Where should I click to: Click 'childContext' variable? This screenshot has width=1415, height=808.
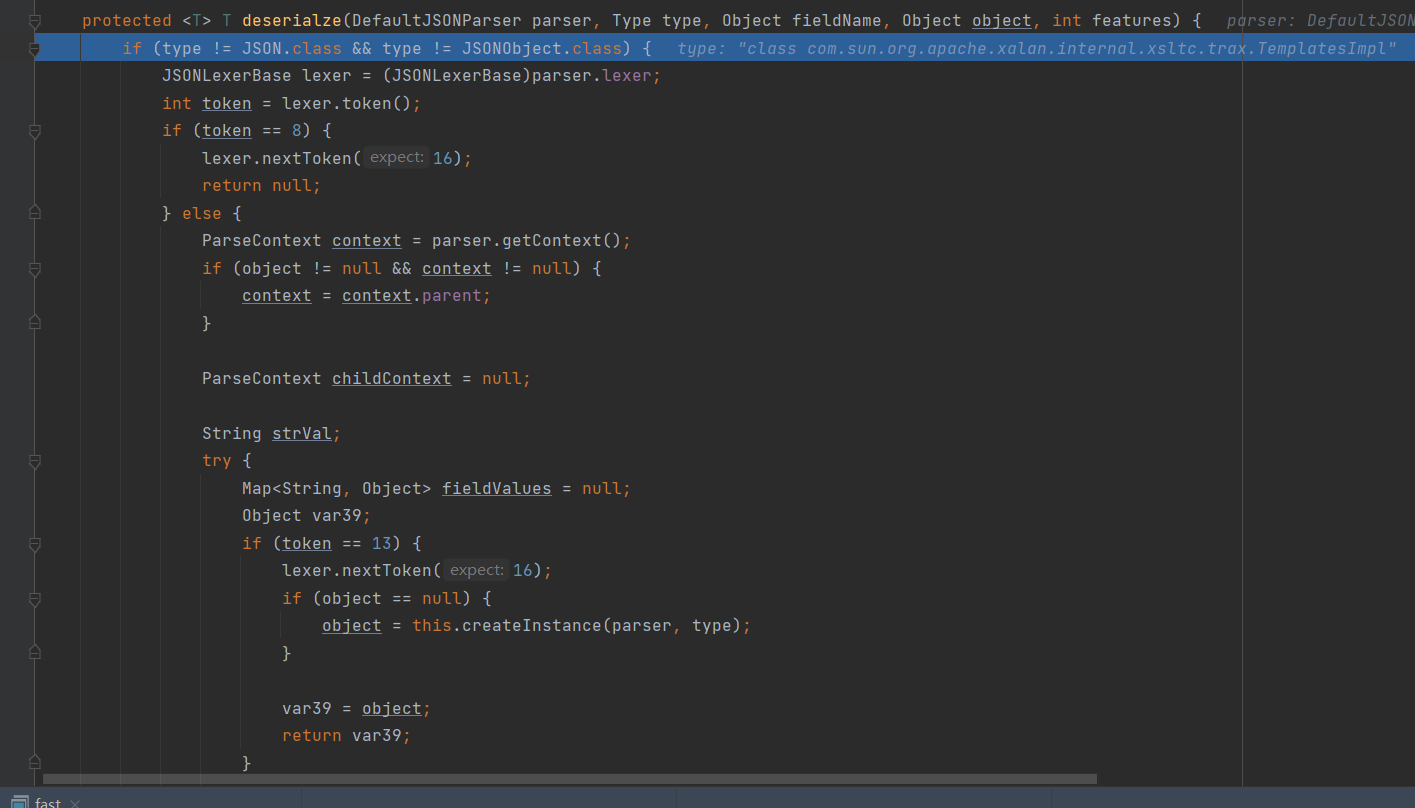[392, 378]
